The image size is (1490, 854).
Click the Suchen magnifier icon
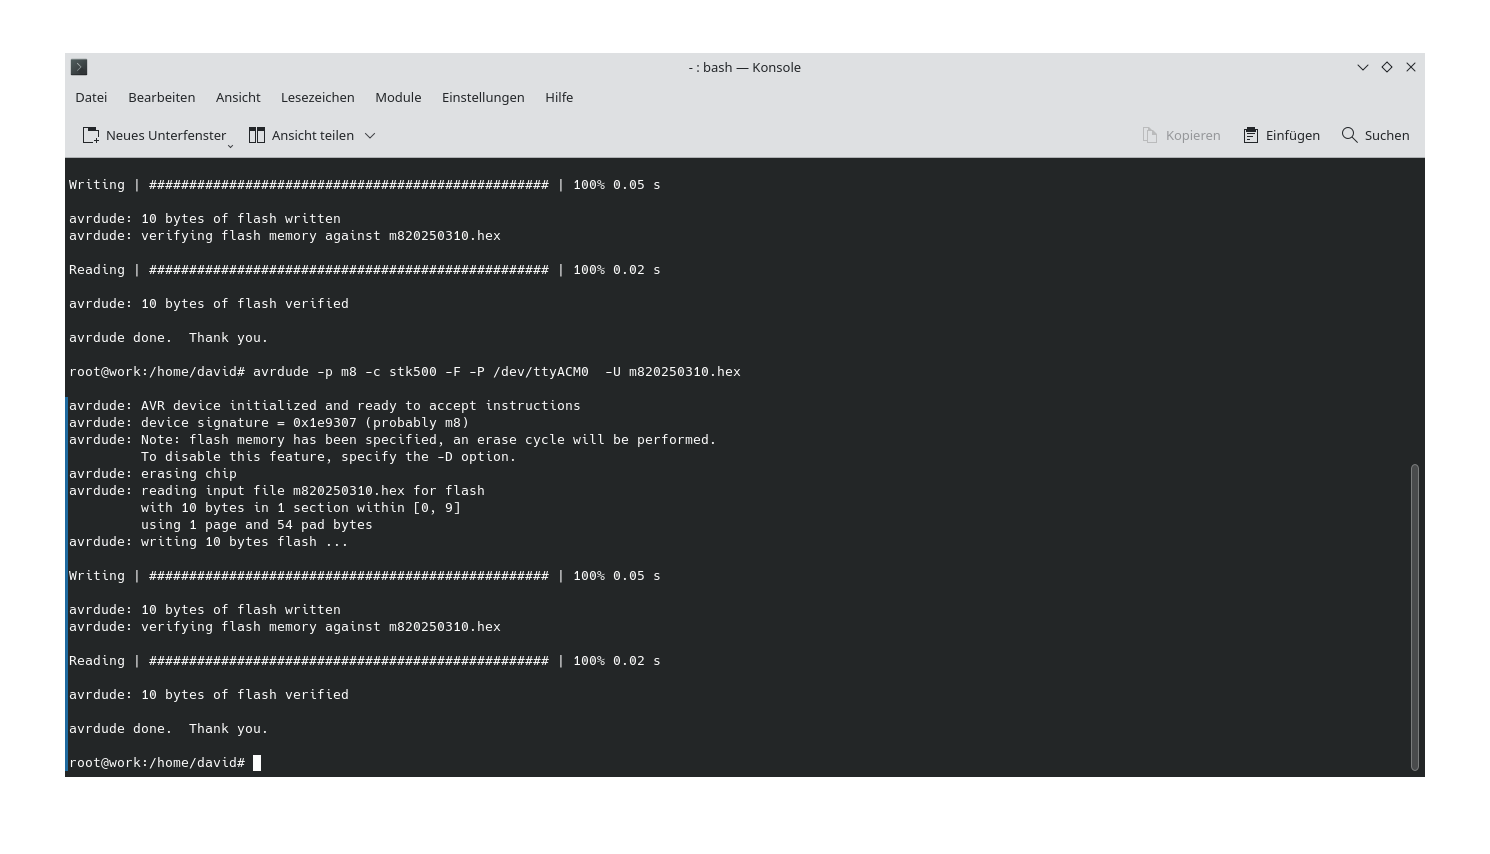click(1349, 134)
